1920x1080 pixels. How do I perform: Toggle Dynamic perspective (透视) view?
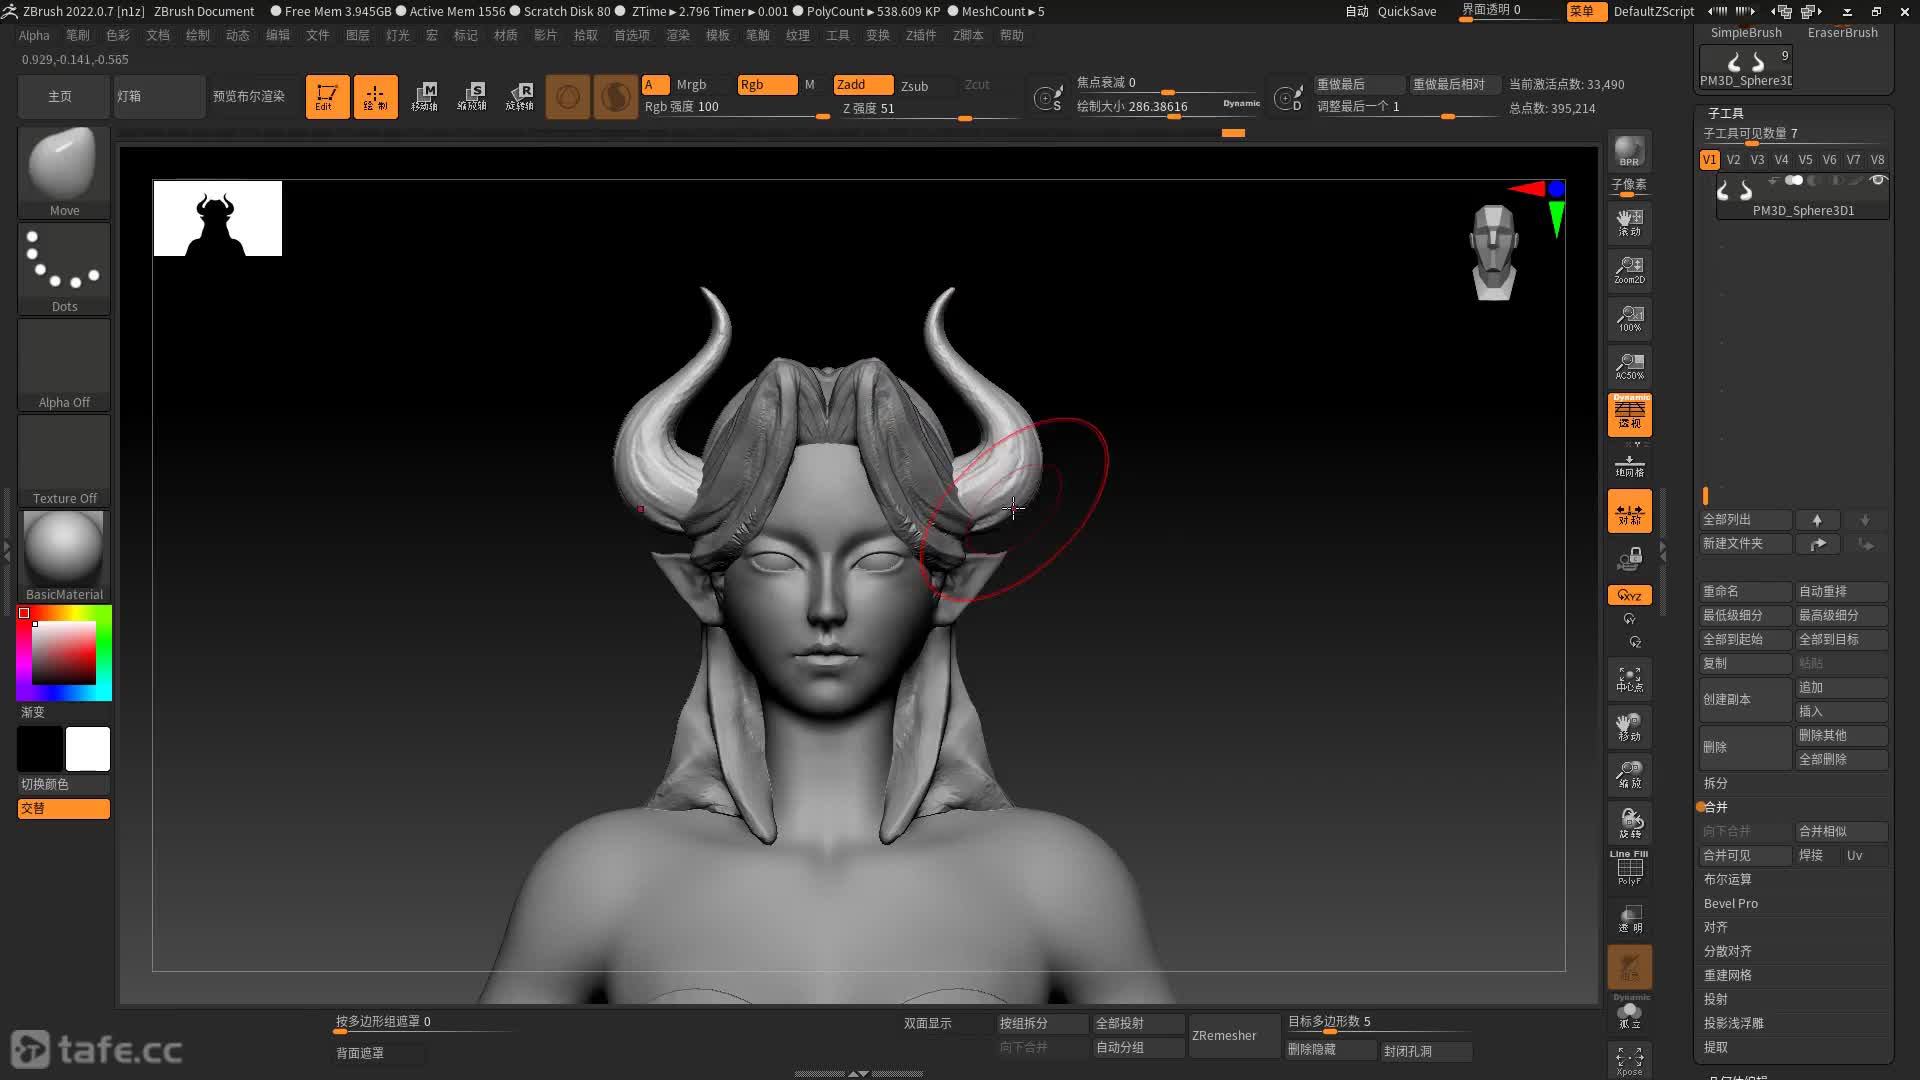tap(1630, 414)
